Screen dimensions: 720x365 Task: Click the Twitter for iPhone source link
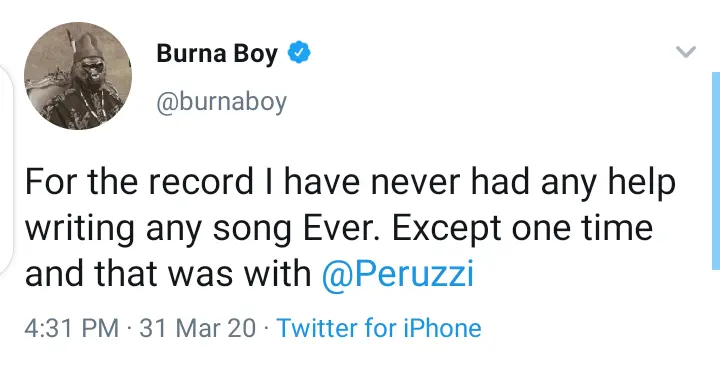pos(379,328)
